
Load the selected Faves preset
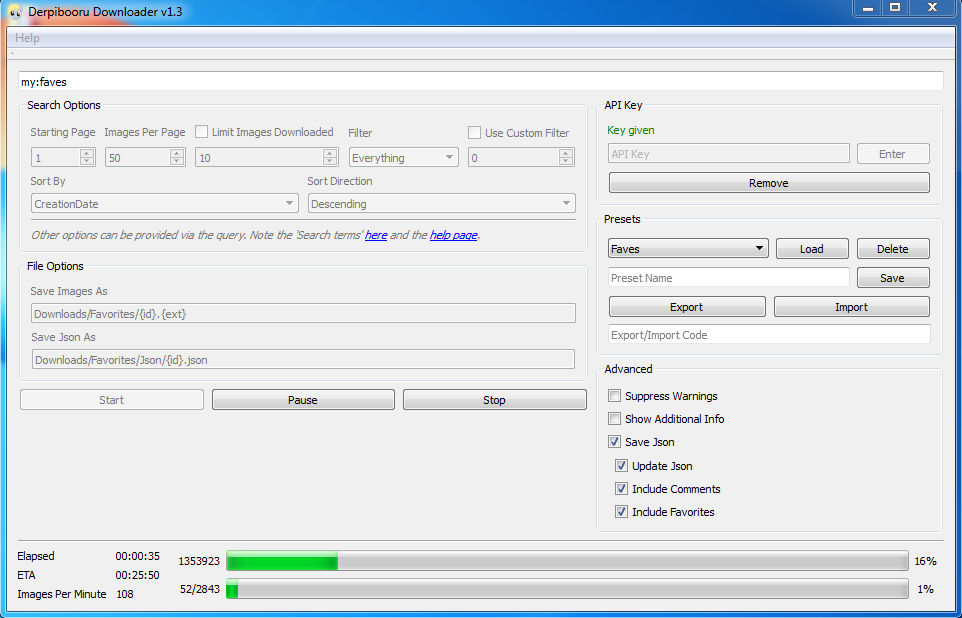[812, 249]
